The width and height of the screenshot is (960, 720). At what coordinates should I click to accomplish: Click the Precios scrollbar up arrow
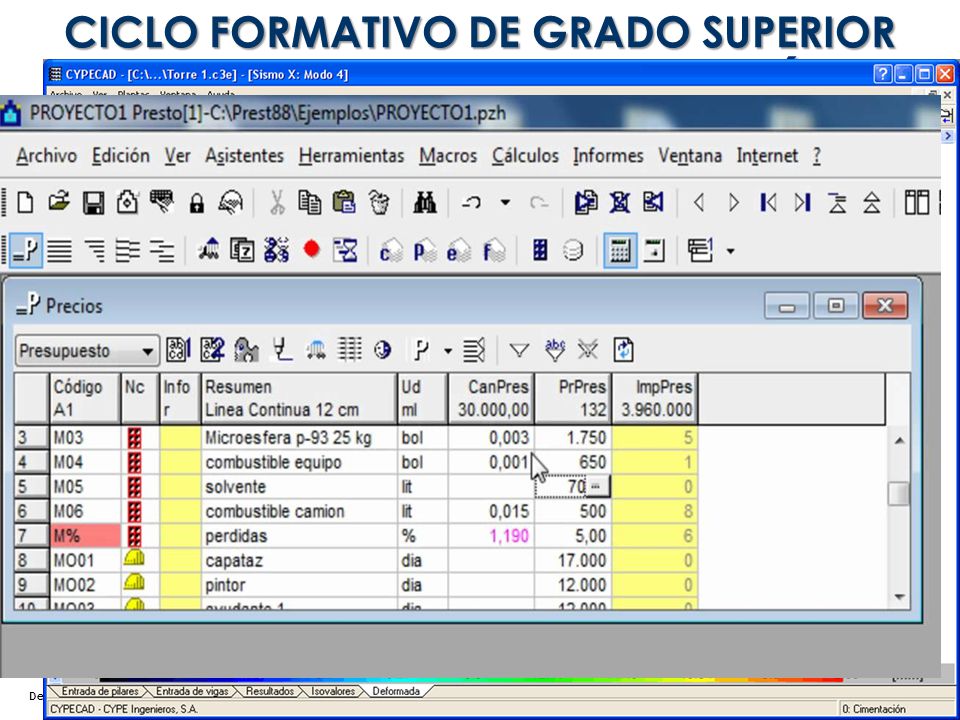click(x=899, y=440)
